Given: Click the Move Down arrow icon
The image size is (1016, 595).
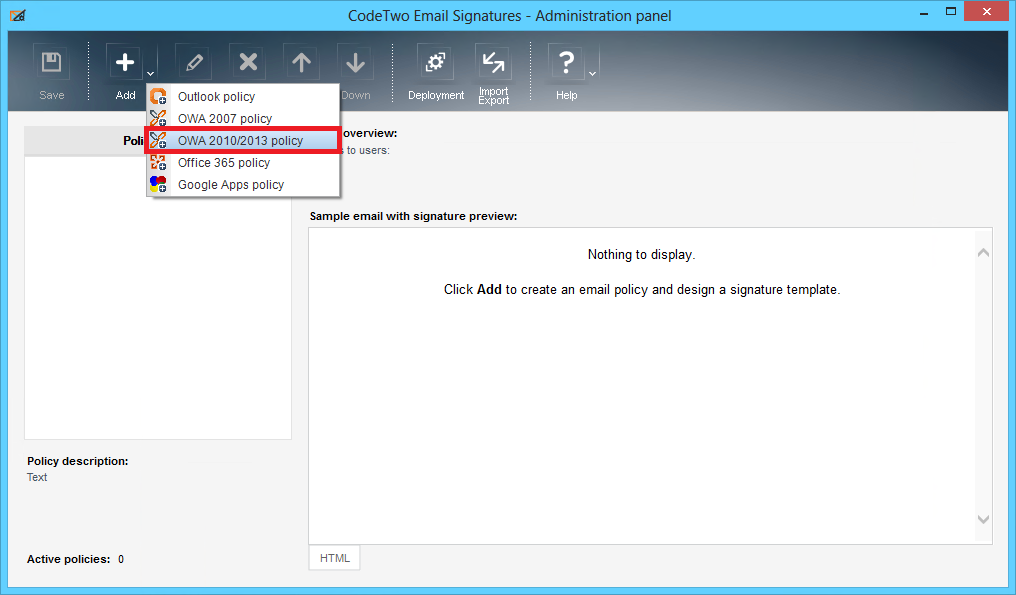Looking at the screenshot, I should tap(355, 62).
